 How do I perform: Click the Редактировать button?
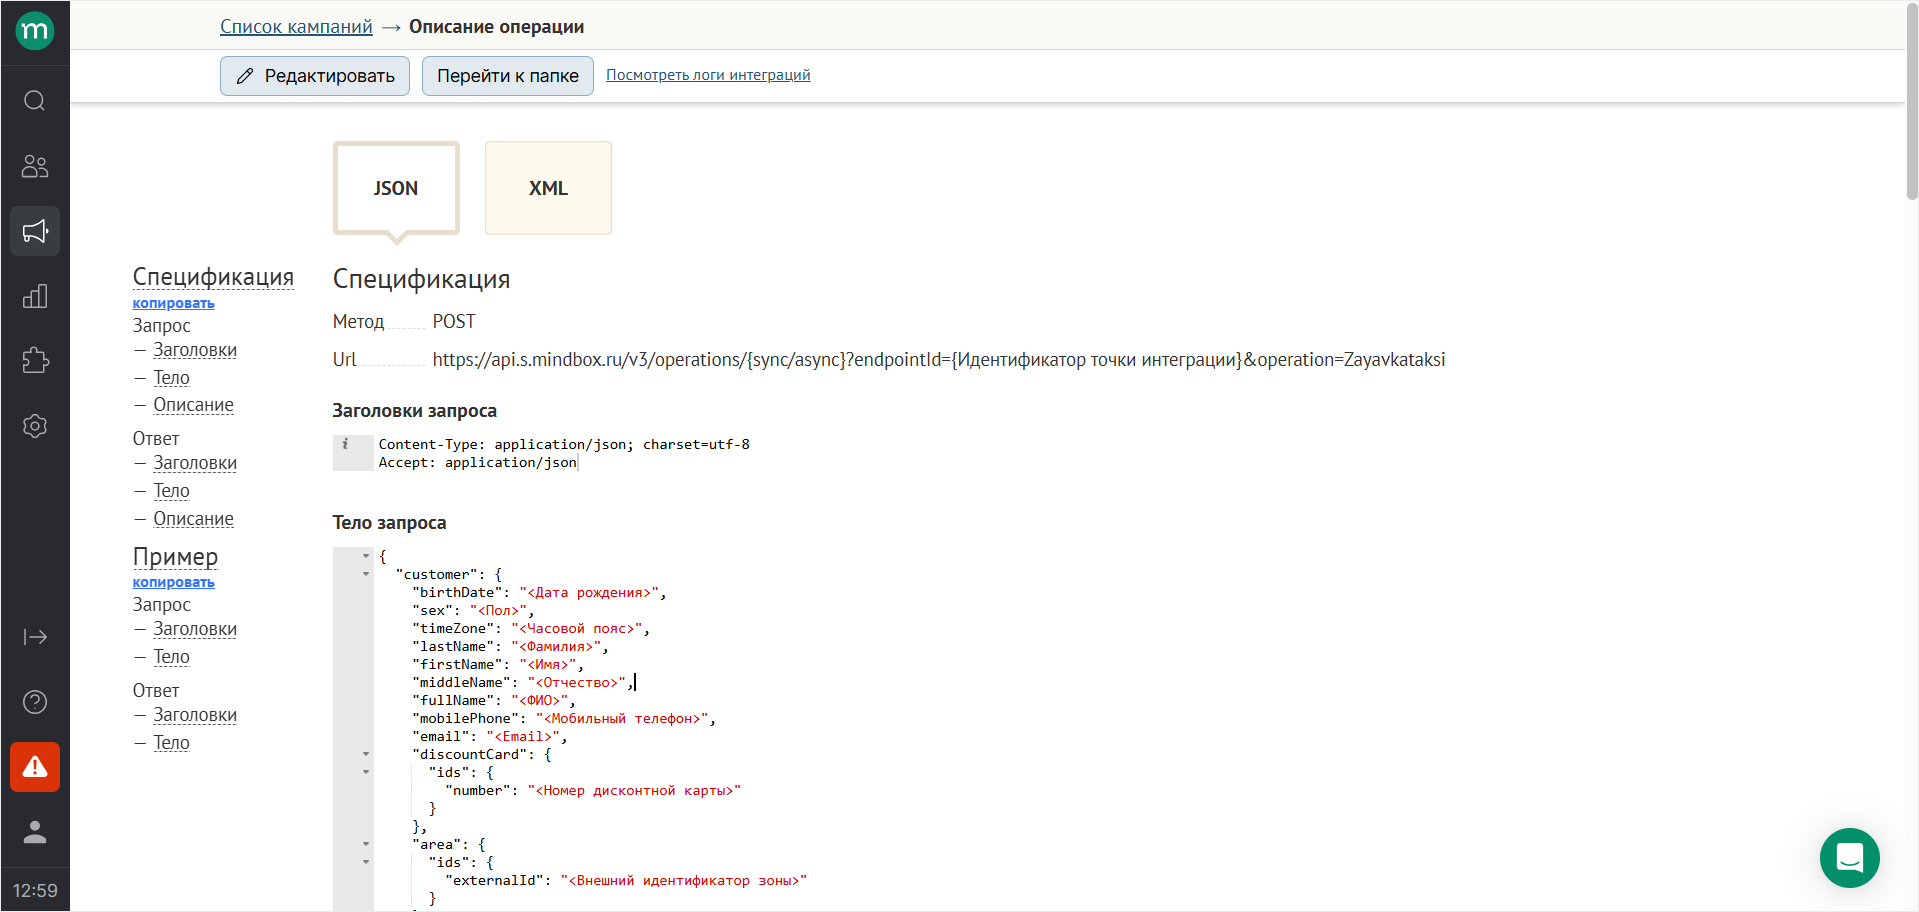coord(315,76)
